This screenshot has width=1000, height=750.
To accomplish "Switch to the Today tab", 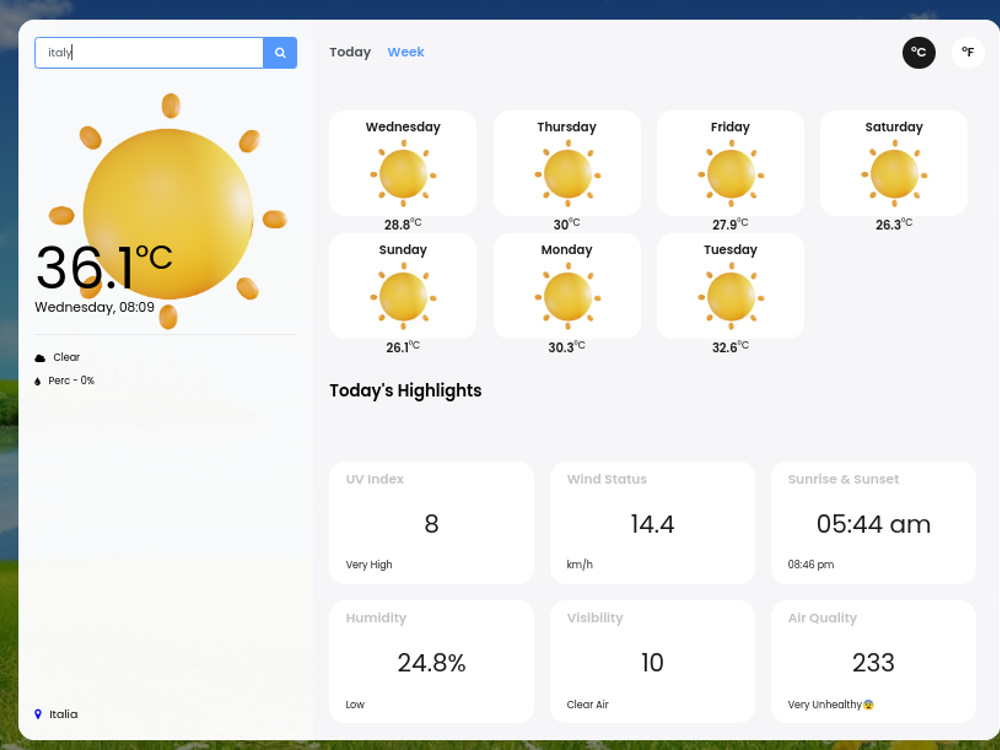I will click(x=350, y=52).
